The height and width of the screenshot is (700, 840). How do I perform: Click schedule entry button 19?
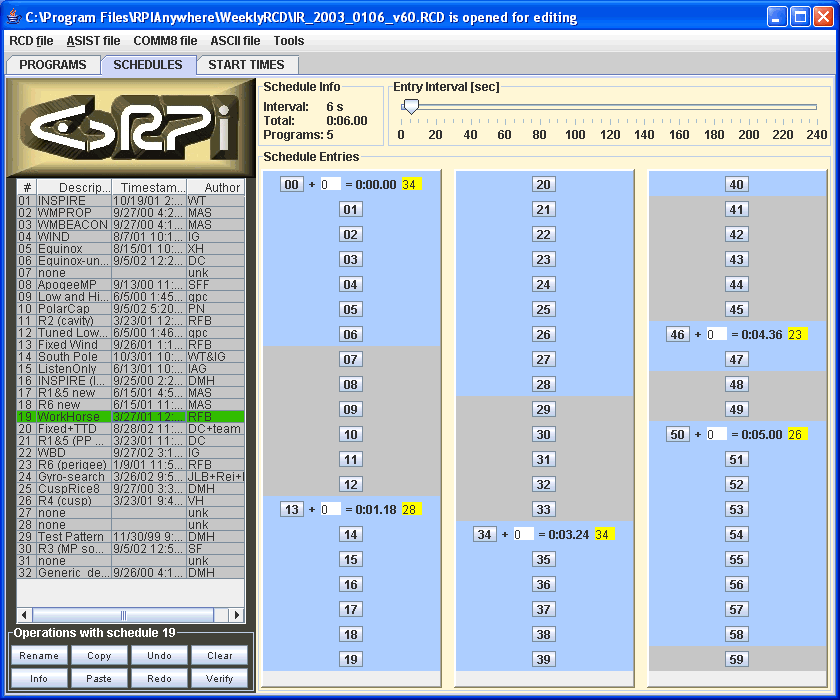coord(350,659)
